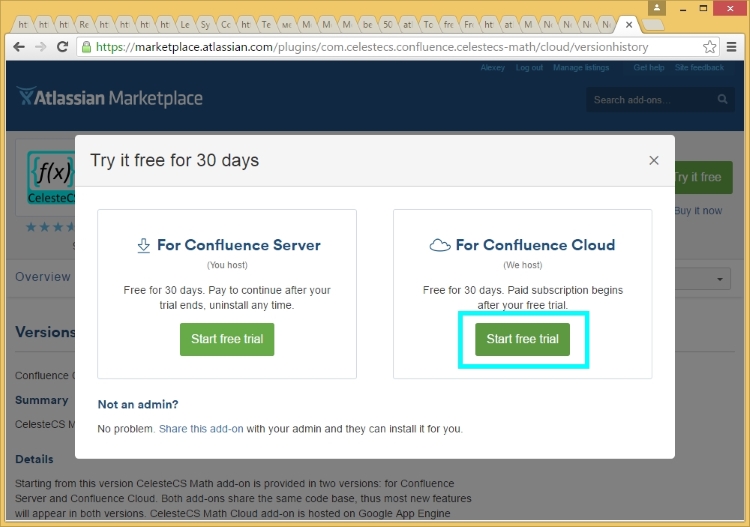Viewport: 750px width, 527px height.
Task: Switch to the 'Cc' browser tab
Action: click(225, 24)
